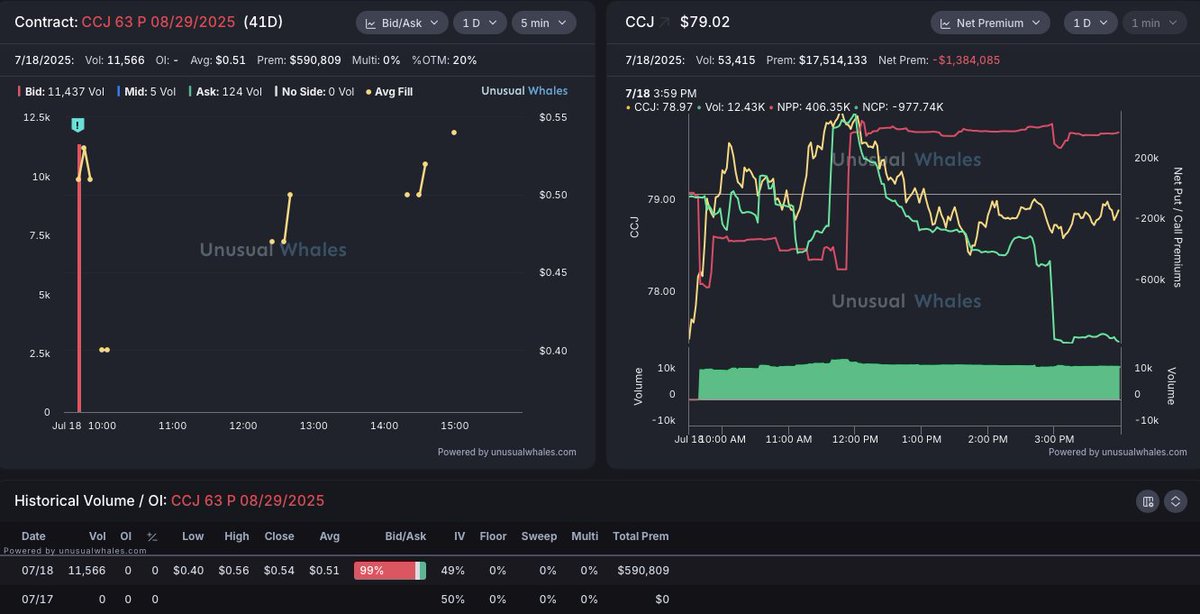This screenshot has width=1200, height=614.
Task: Open the Bid/Ask chart type dropdown
Action: pyautogui.click(x=401, y=22)
